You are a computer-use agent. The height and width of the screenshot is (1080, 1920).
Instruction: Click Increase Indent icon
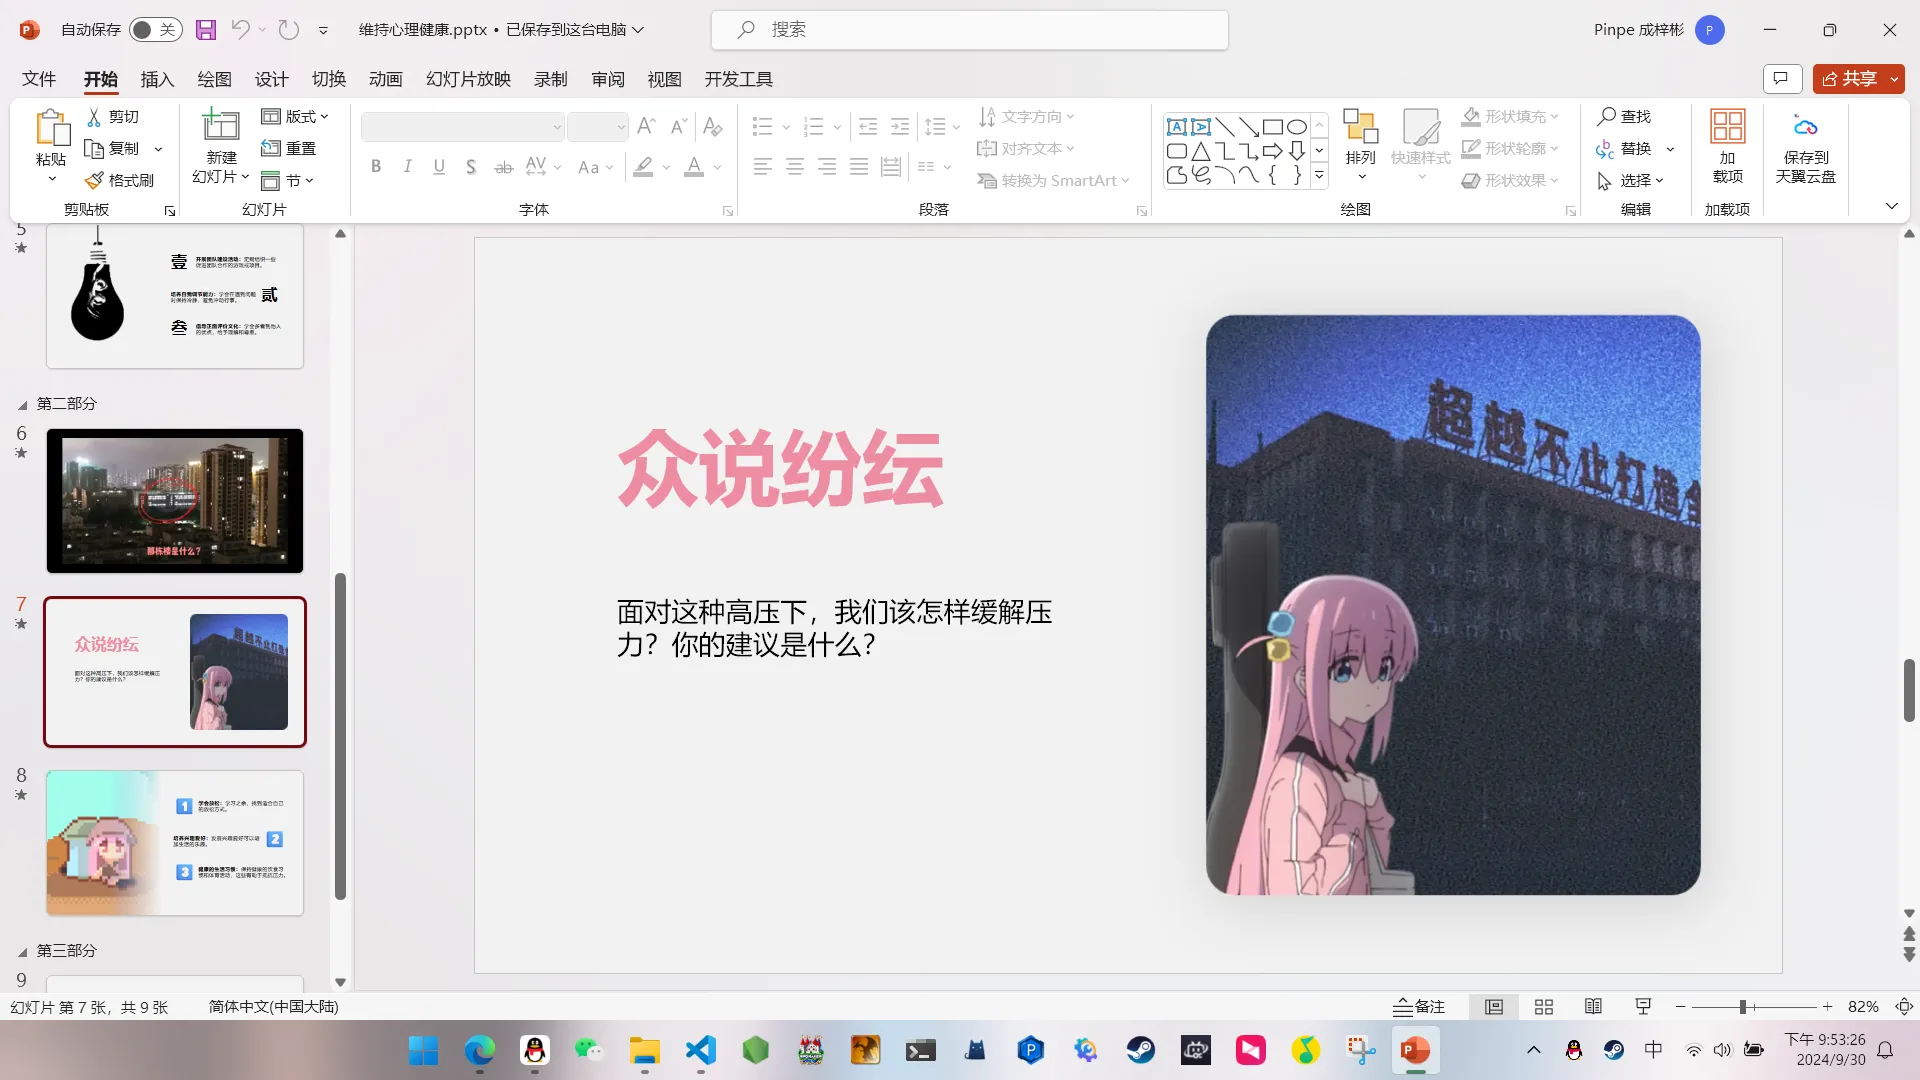[900, 126]
